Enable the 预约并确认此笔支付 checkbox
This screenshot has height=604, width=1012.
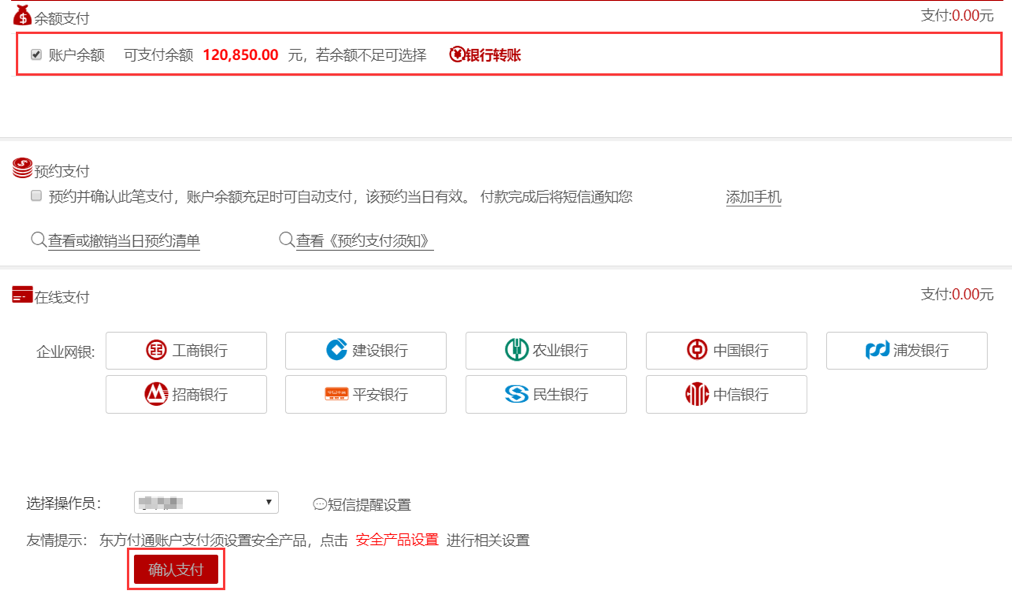click(36, 196)
